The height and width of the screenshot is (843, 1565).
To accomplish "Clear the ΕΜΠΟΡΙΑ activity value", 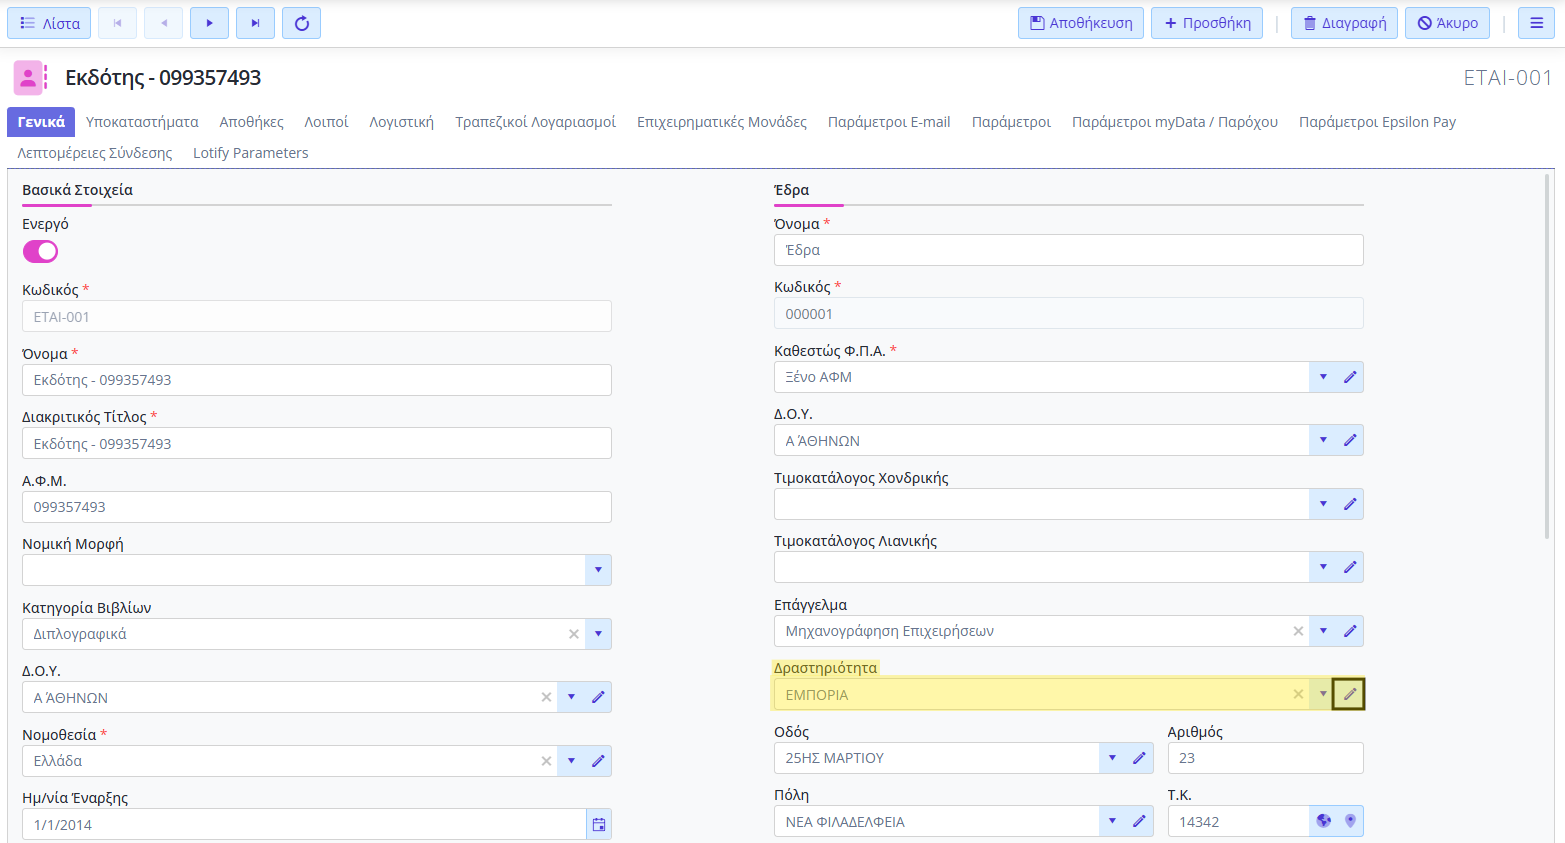I will [1298, 694].
